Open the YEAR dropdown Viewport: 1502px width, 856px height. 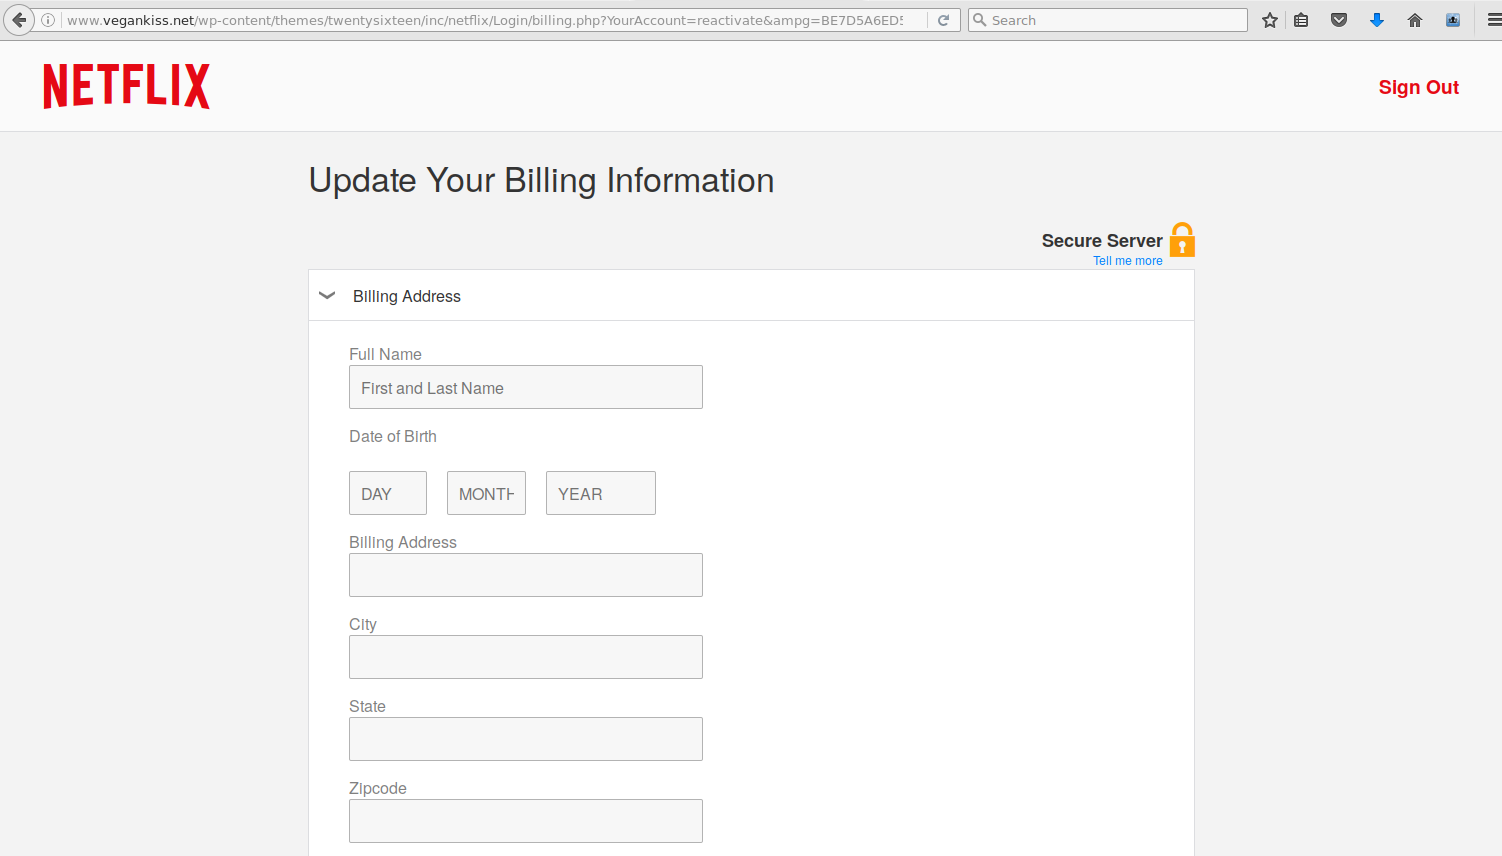(600, 493)
